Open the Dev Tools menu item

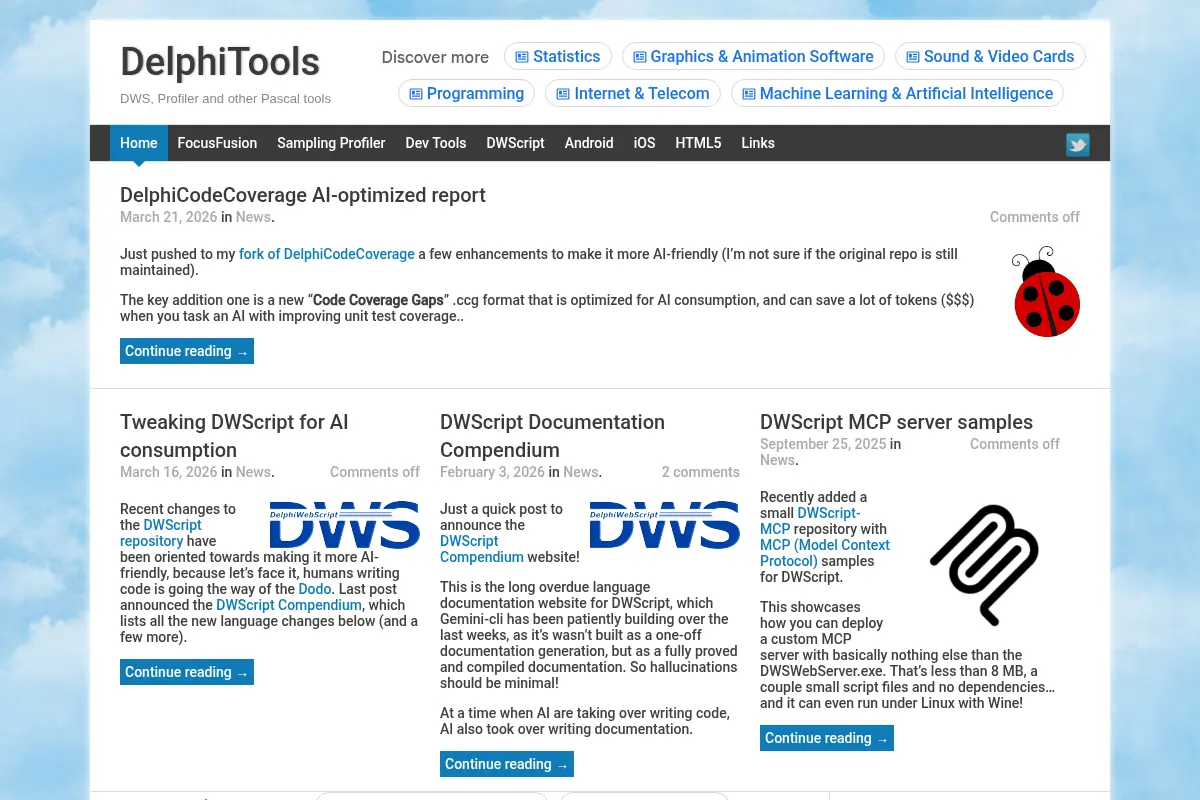[436, 143]
